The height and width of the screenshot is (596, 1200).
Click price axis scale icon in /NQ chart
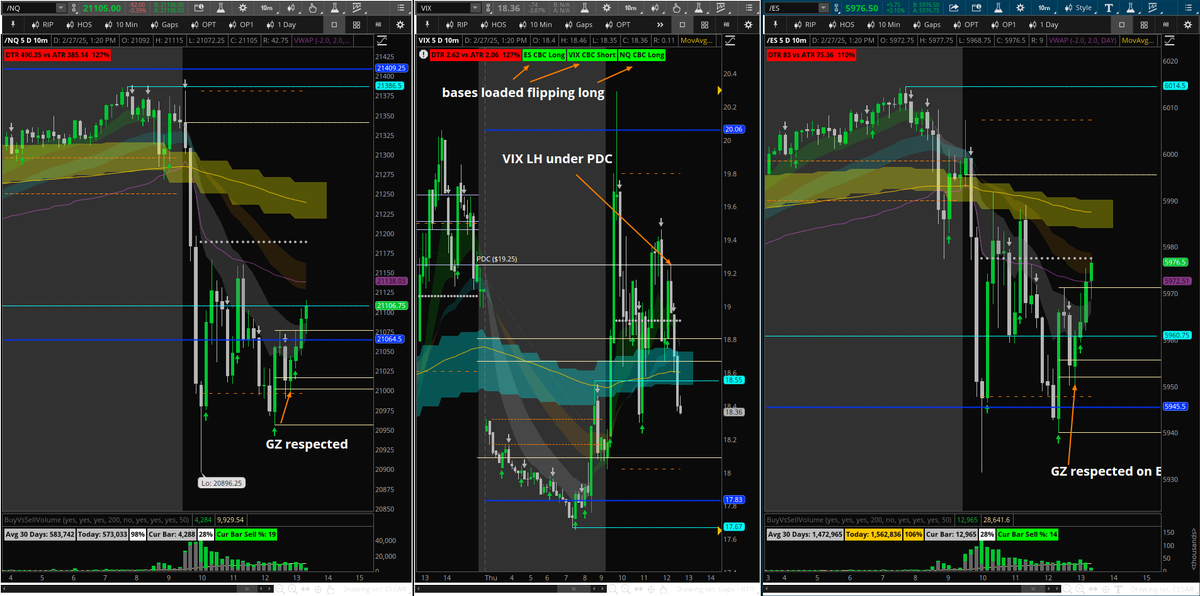coord(381,41)
